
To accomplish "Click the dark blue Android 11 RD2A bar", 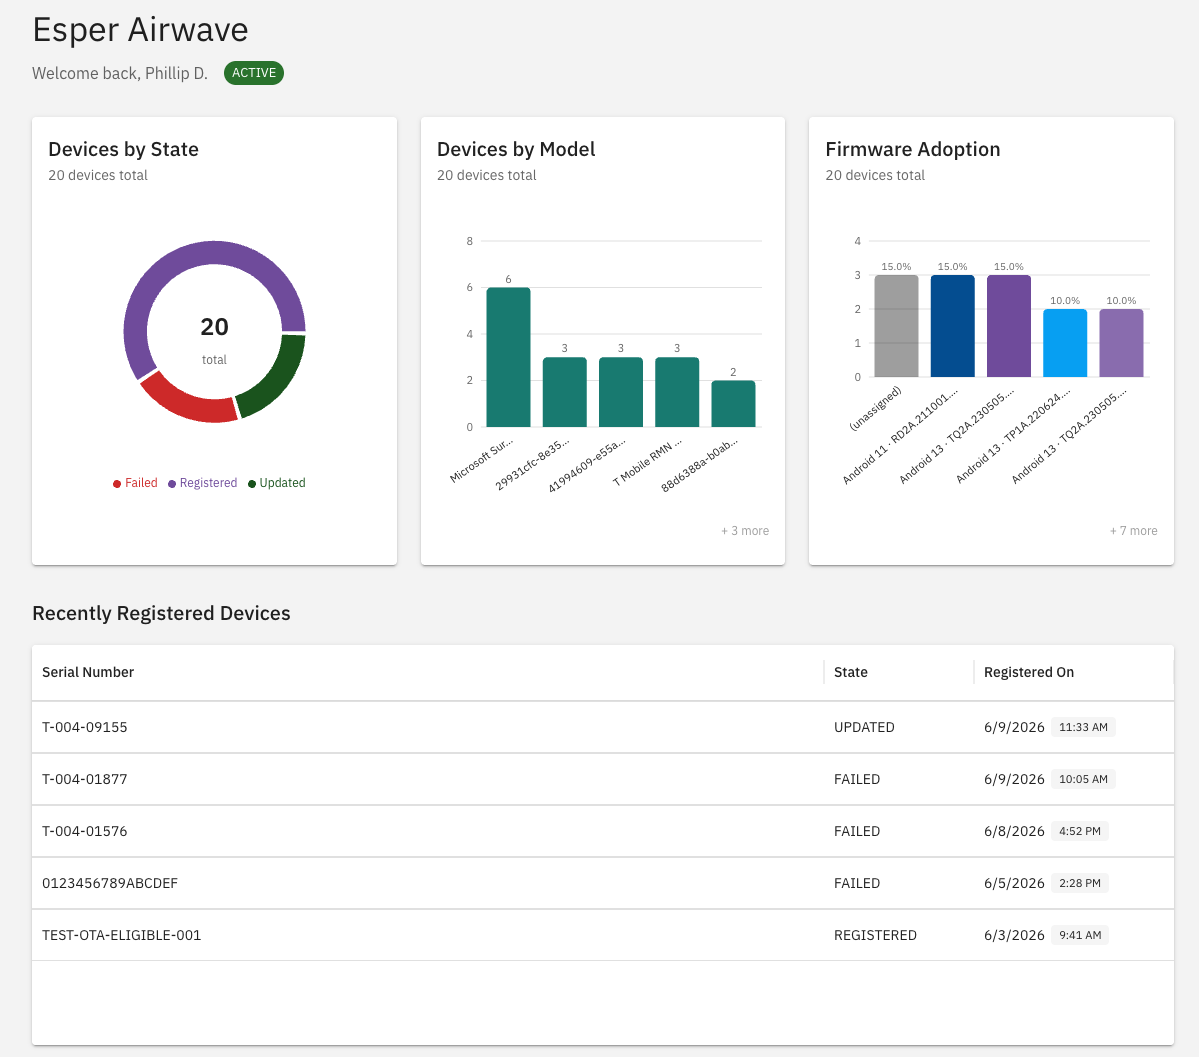I will (952, 326).
